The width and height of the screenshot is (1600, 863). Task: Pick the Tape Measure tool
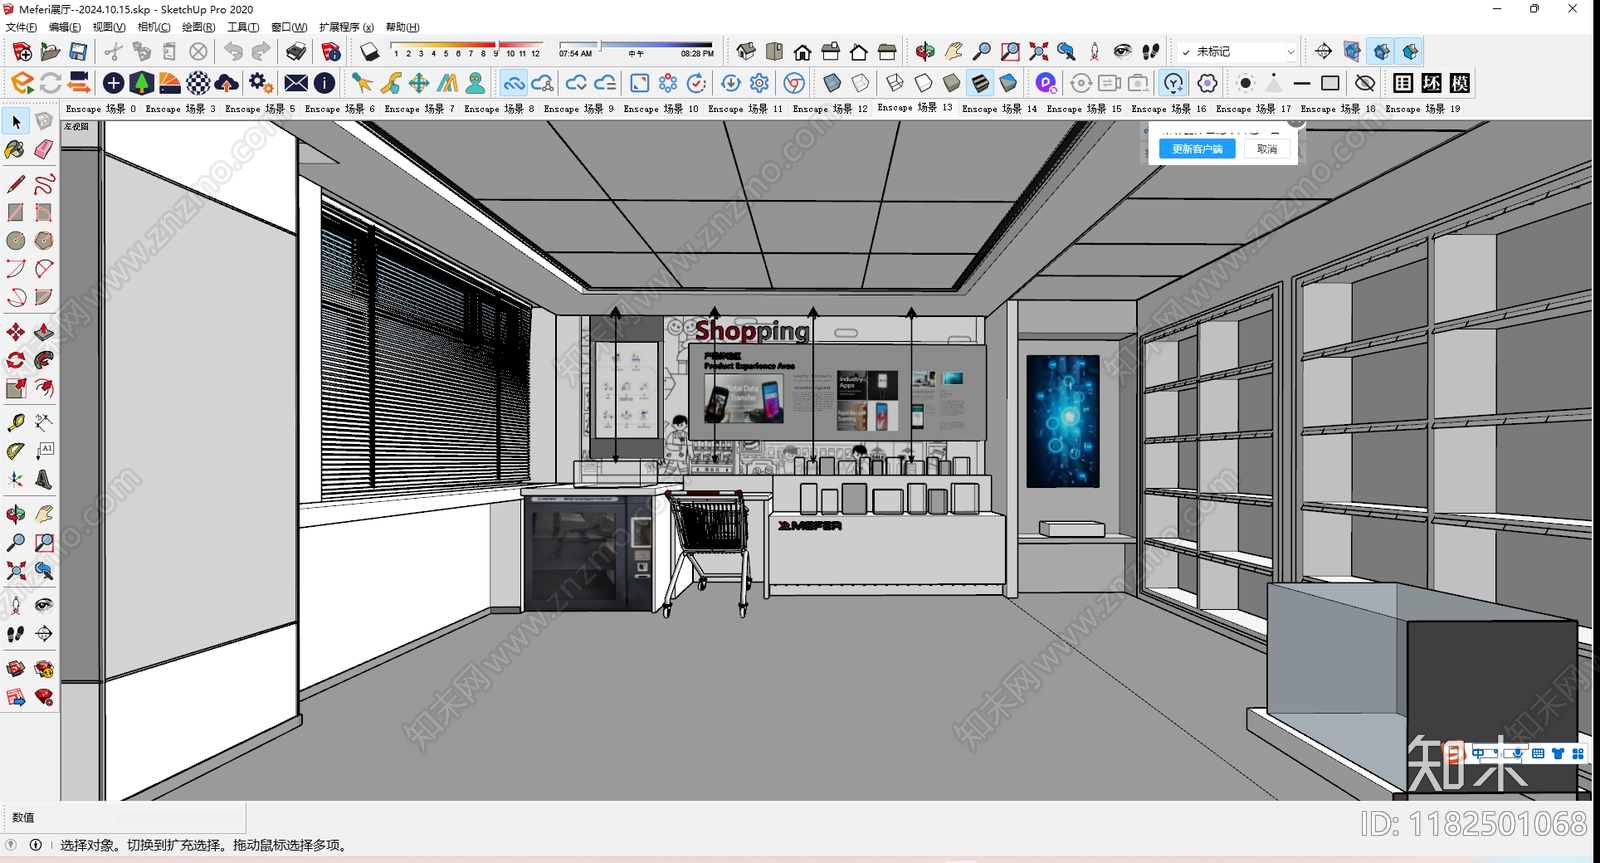coord(16,422)
